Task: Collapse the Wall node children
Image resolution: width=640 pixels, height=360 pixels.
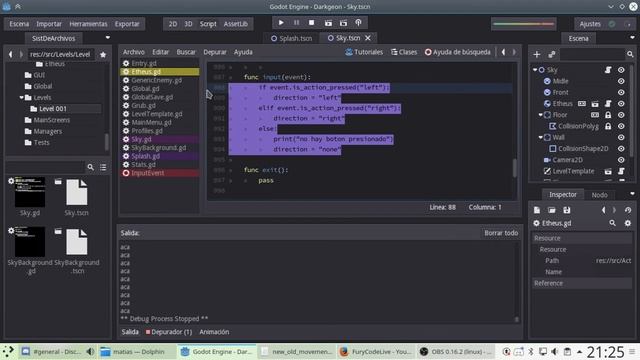Action: [540, 138]
